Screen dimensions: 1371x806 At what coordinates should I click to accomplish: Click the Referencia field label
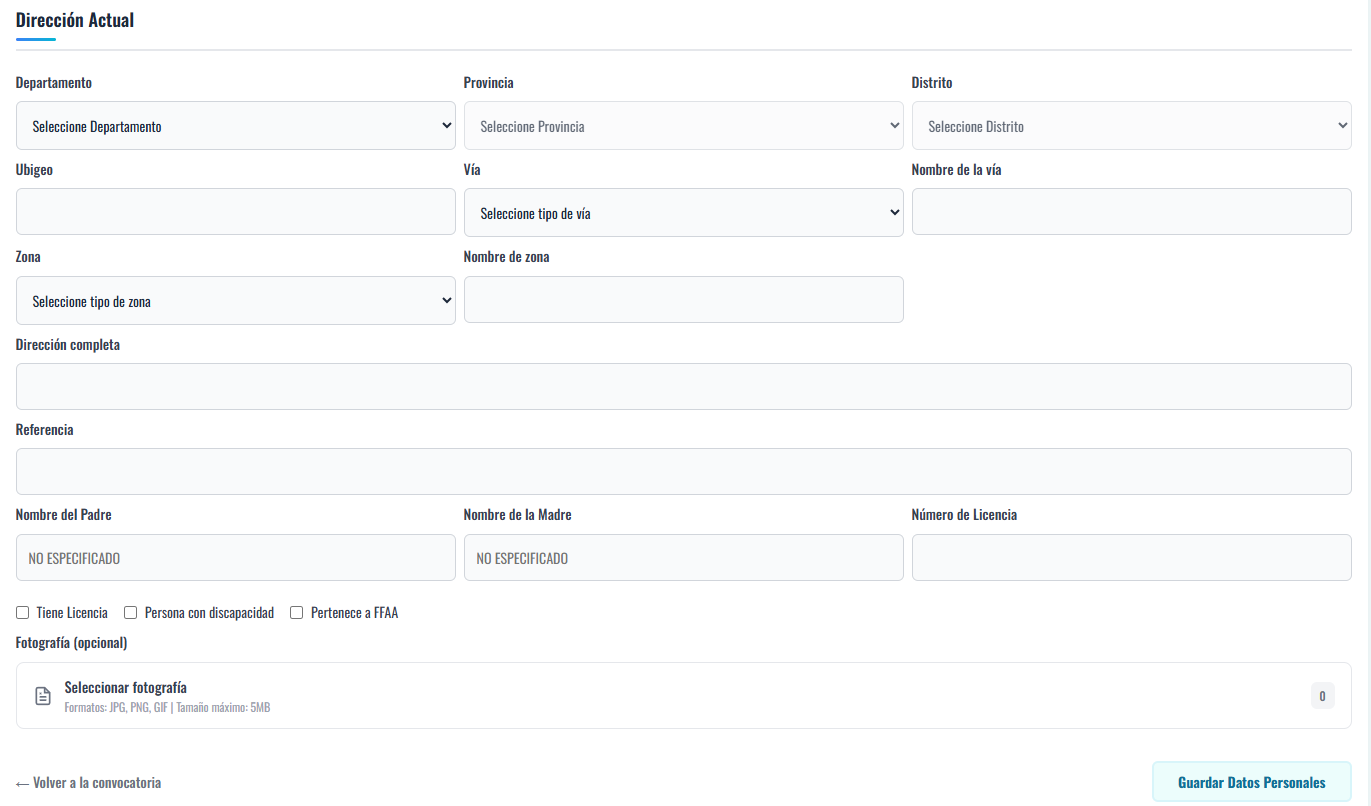45,430
